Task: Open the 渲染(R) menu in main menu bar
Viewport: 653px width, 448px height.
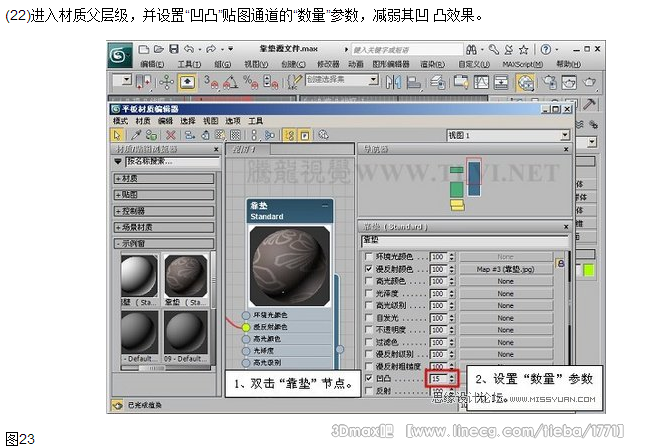Action: (x=432, y=65)
